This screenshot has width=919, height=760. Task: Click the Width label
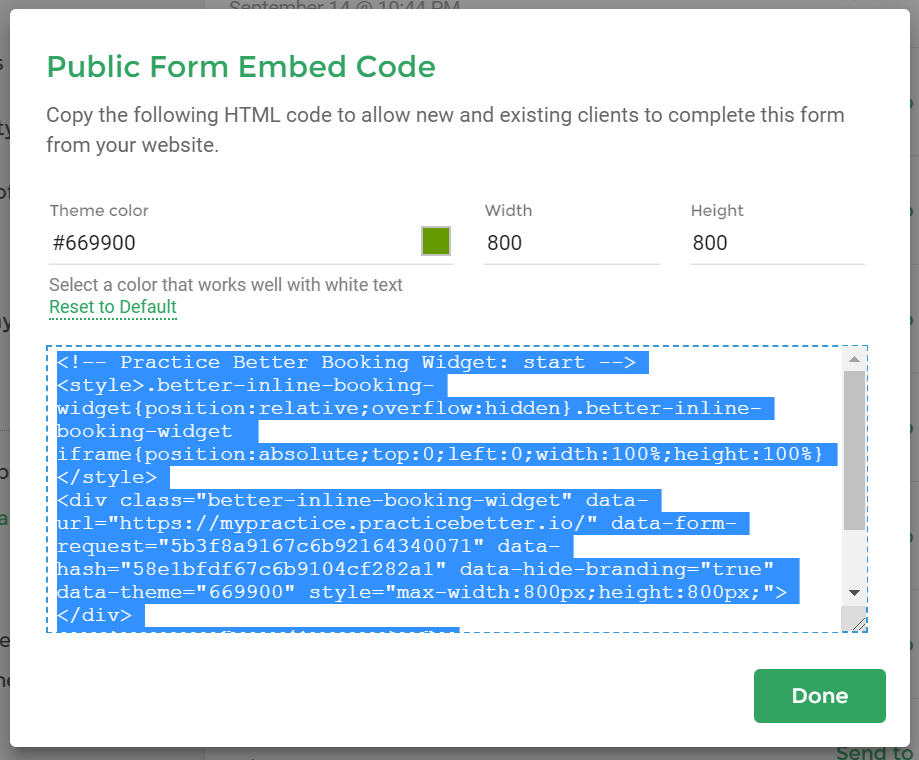point(508,210)
